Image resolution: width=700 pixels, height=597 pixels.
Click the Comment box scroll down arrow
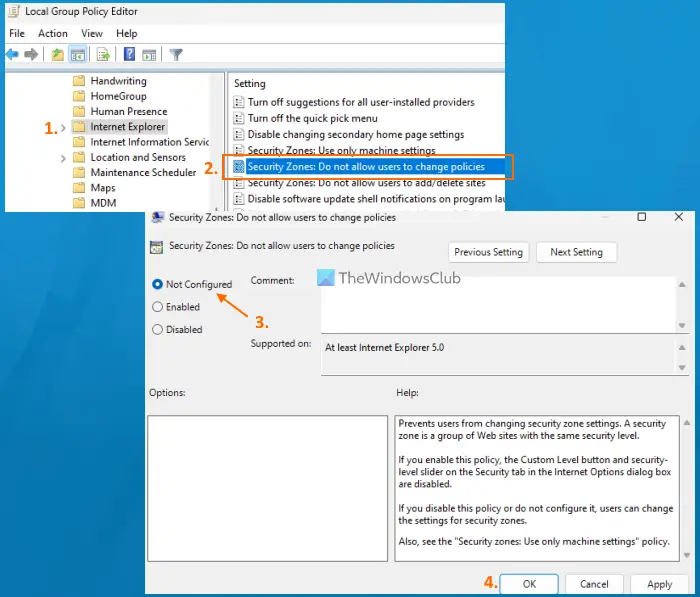[682, 326]
